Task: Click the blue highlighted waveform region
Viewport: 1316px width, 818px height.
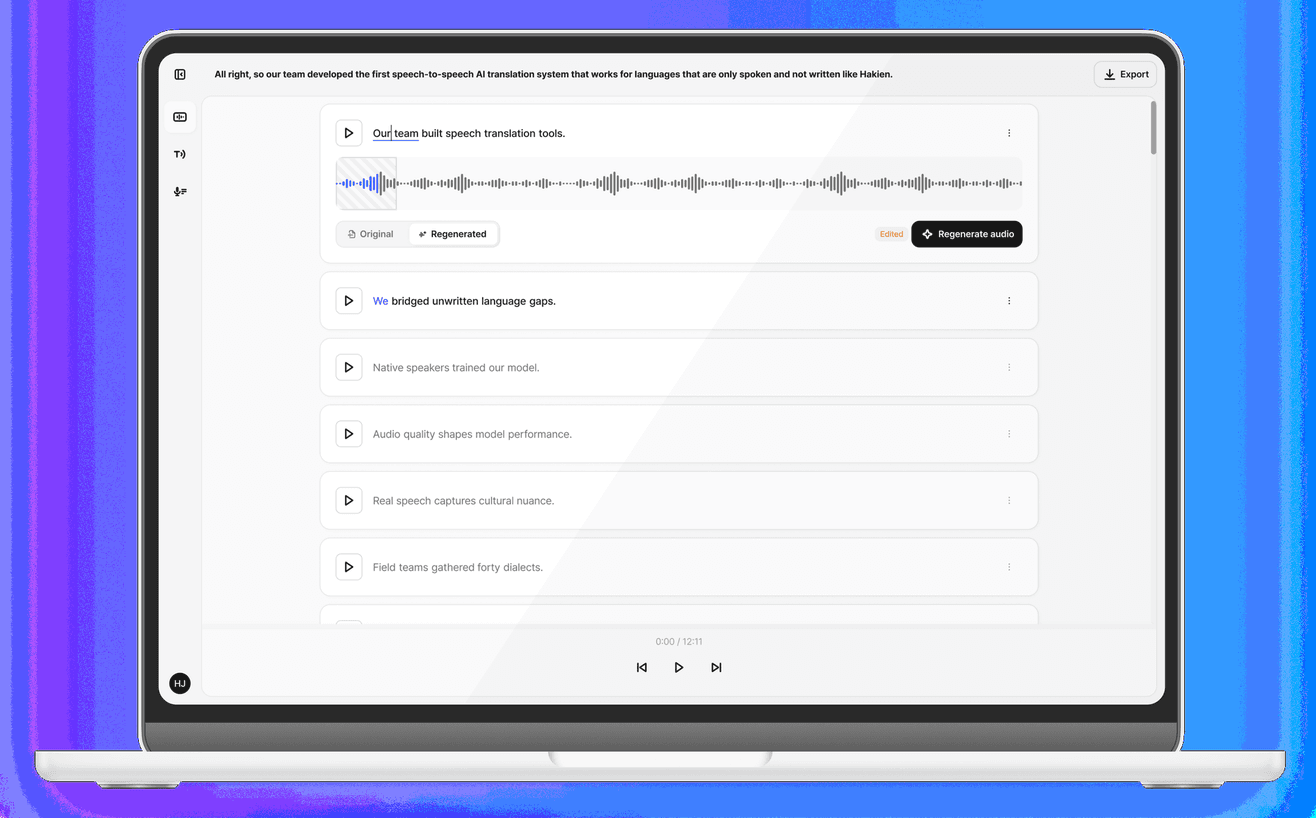Action: tap(366, 183)
